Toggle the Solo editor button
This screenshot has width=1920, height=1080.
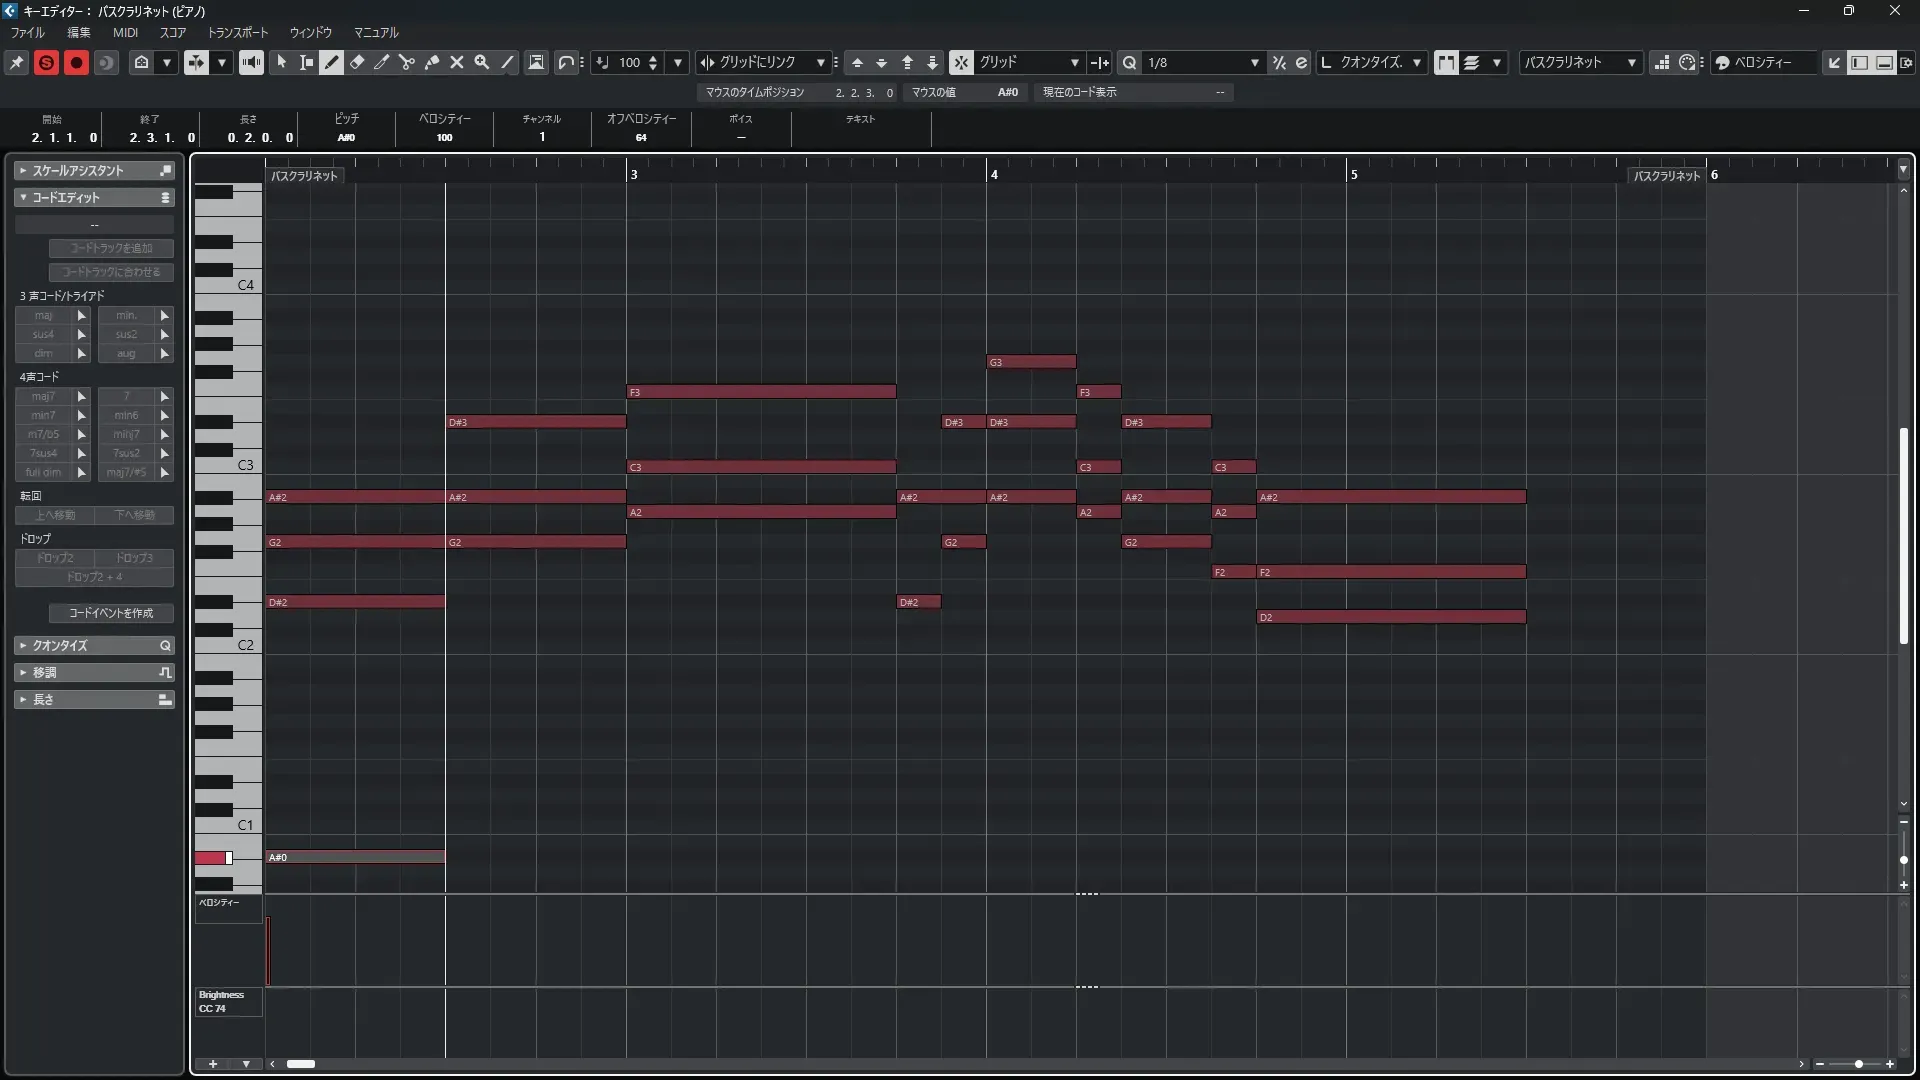coord(46,62)
